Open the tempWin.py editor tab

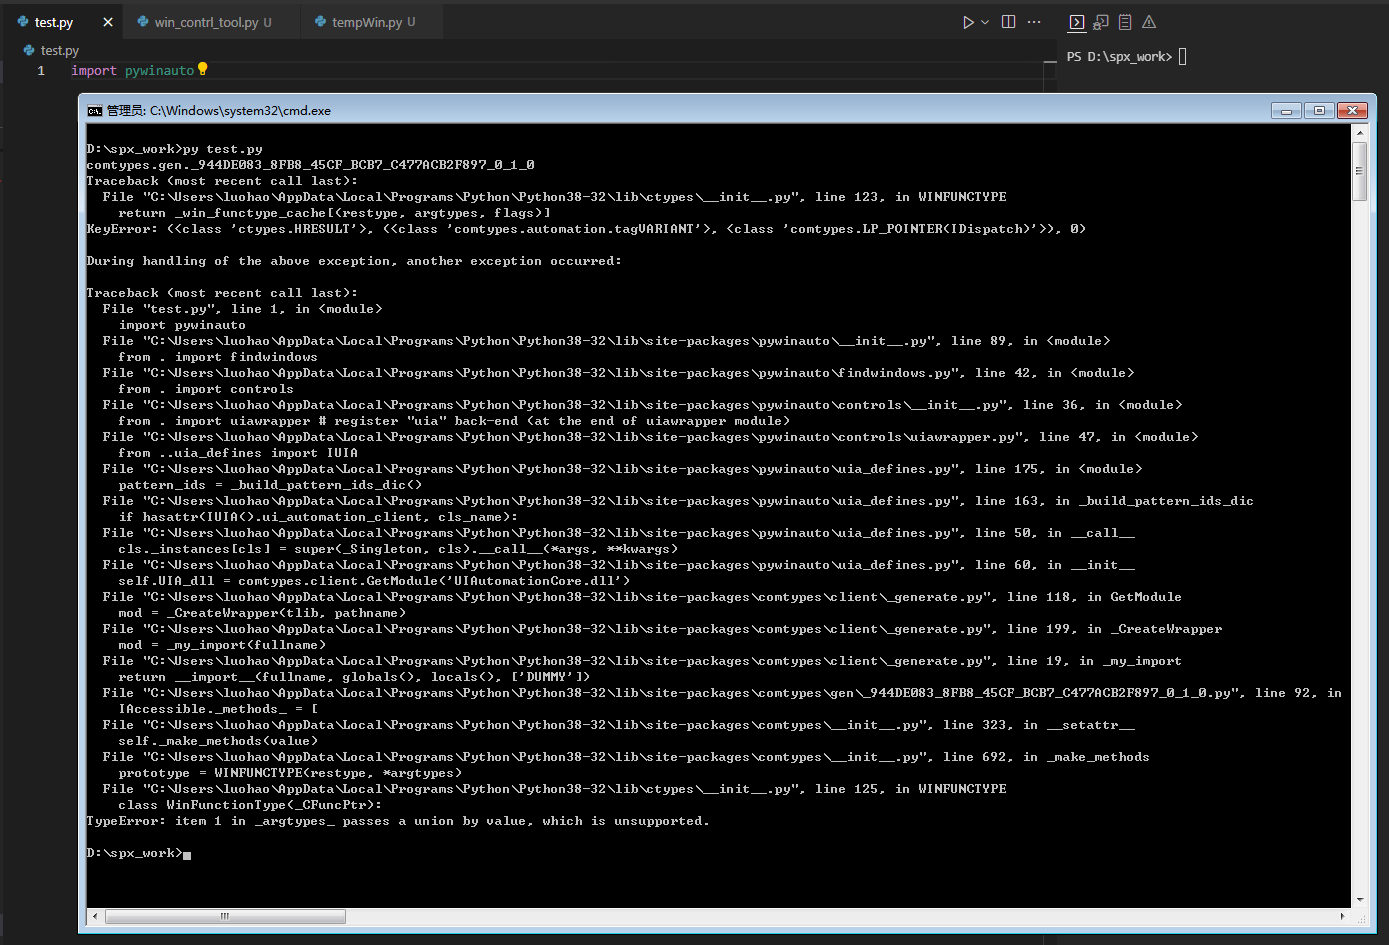click(367, 22)
